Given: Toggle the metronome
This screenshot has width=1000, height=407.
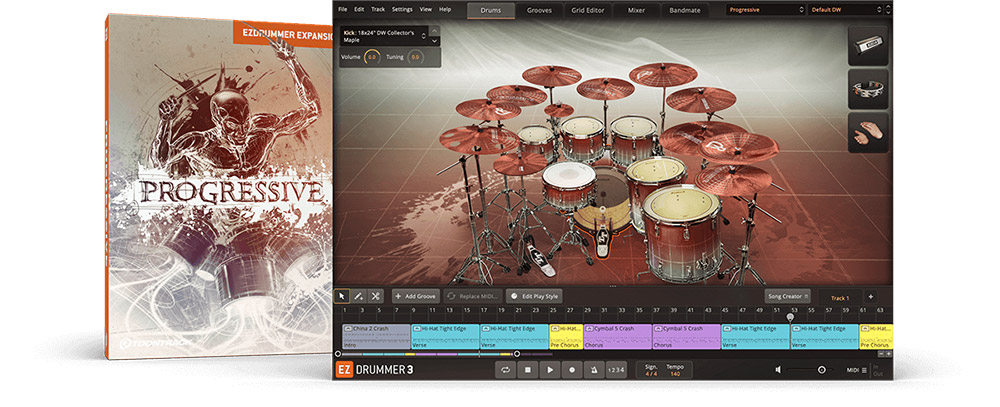Looking at the screenshot, I should tap(594, 370).
